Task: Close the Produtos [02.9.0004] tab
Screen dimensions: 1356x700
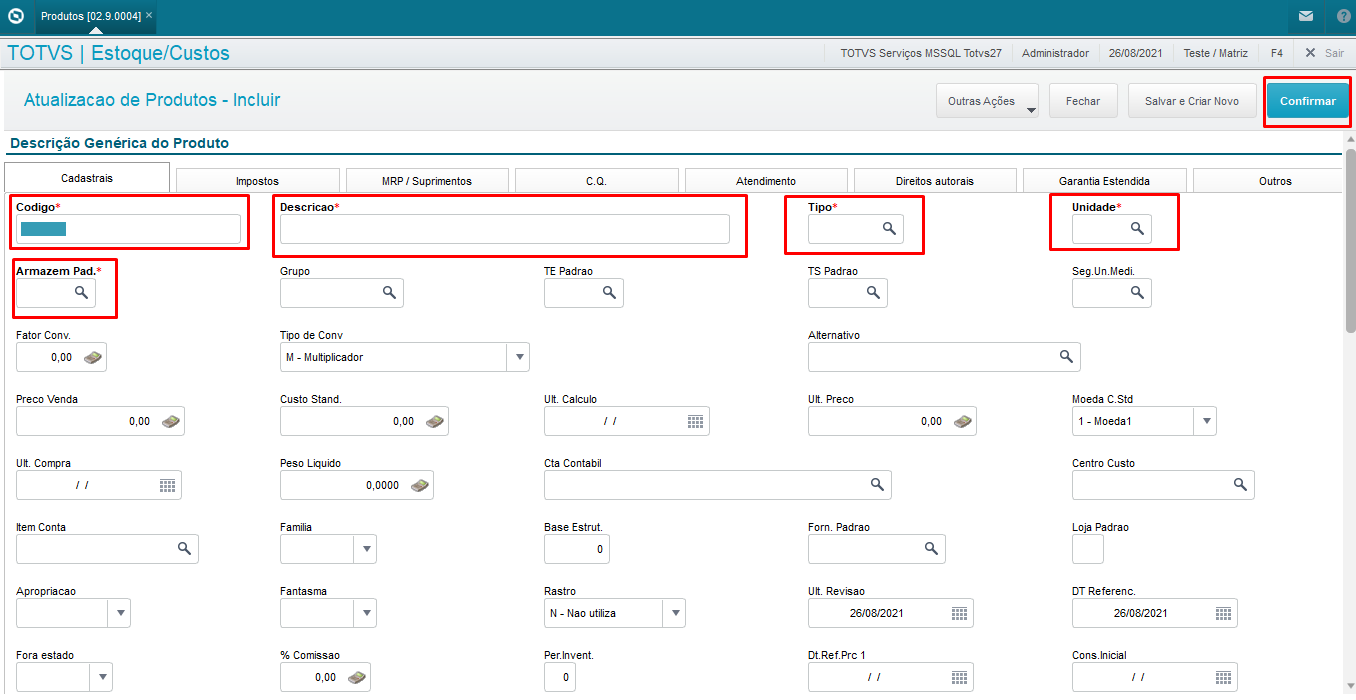Action: [149, 16]
